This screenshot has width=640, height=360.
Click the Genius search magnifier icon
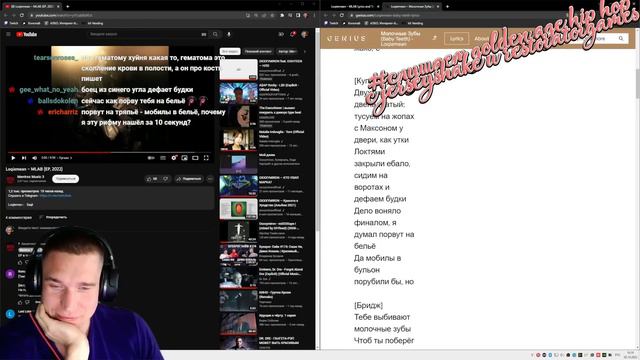click(621, 38)
